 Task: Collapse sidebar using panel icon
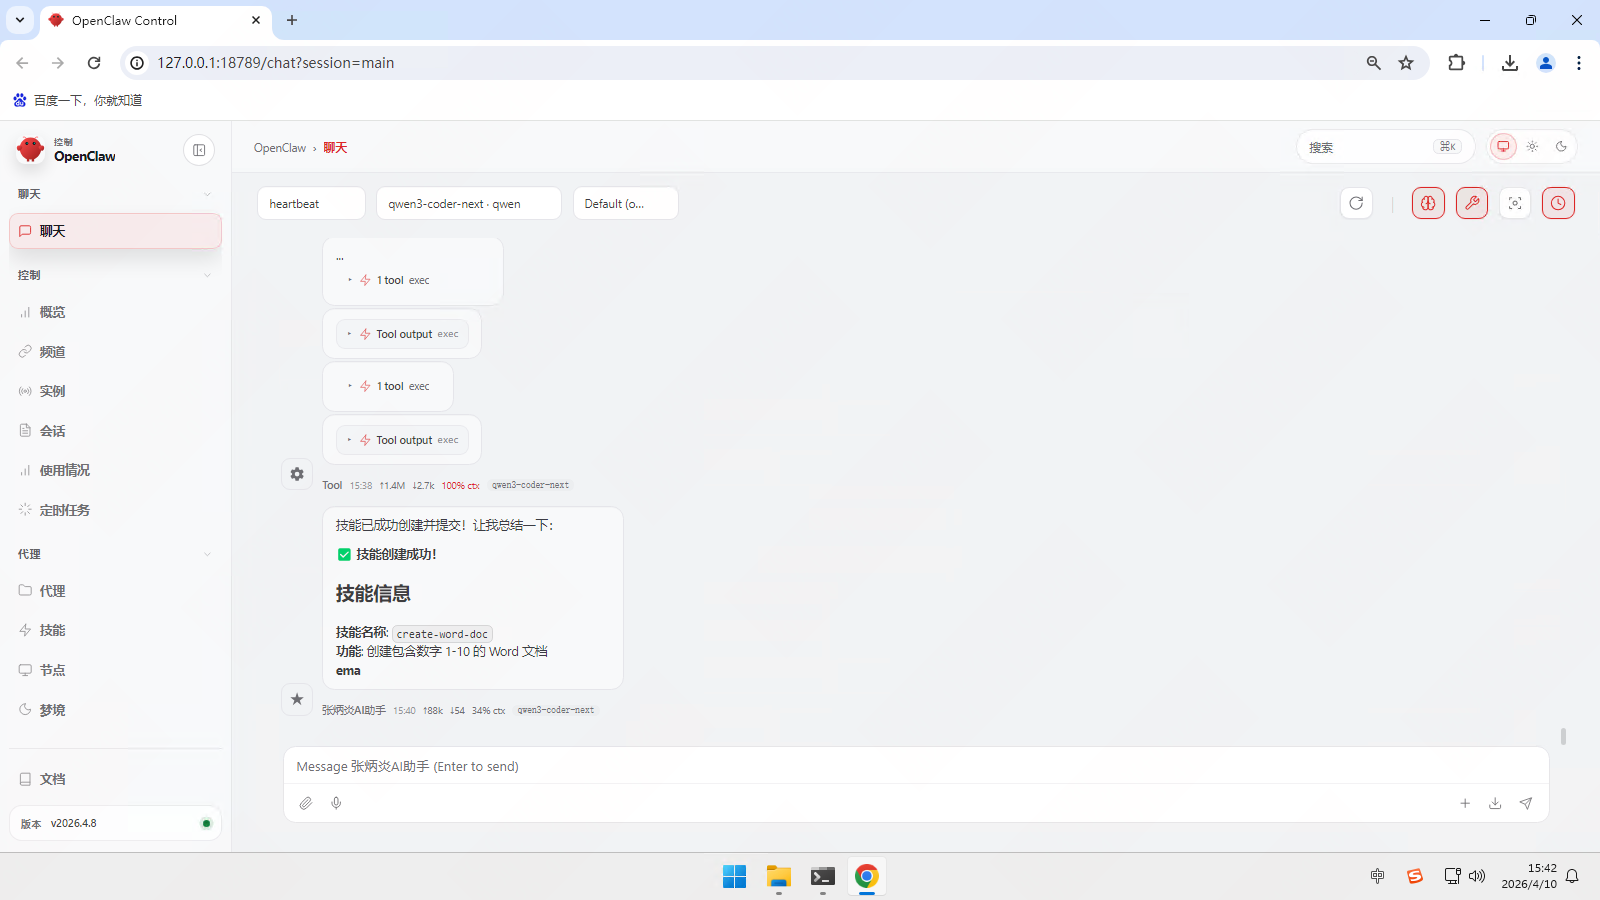[x=199, y=150]
